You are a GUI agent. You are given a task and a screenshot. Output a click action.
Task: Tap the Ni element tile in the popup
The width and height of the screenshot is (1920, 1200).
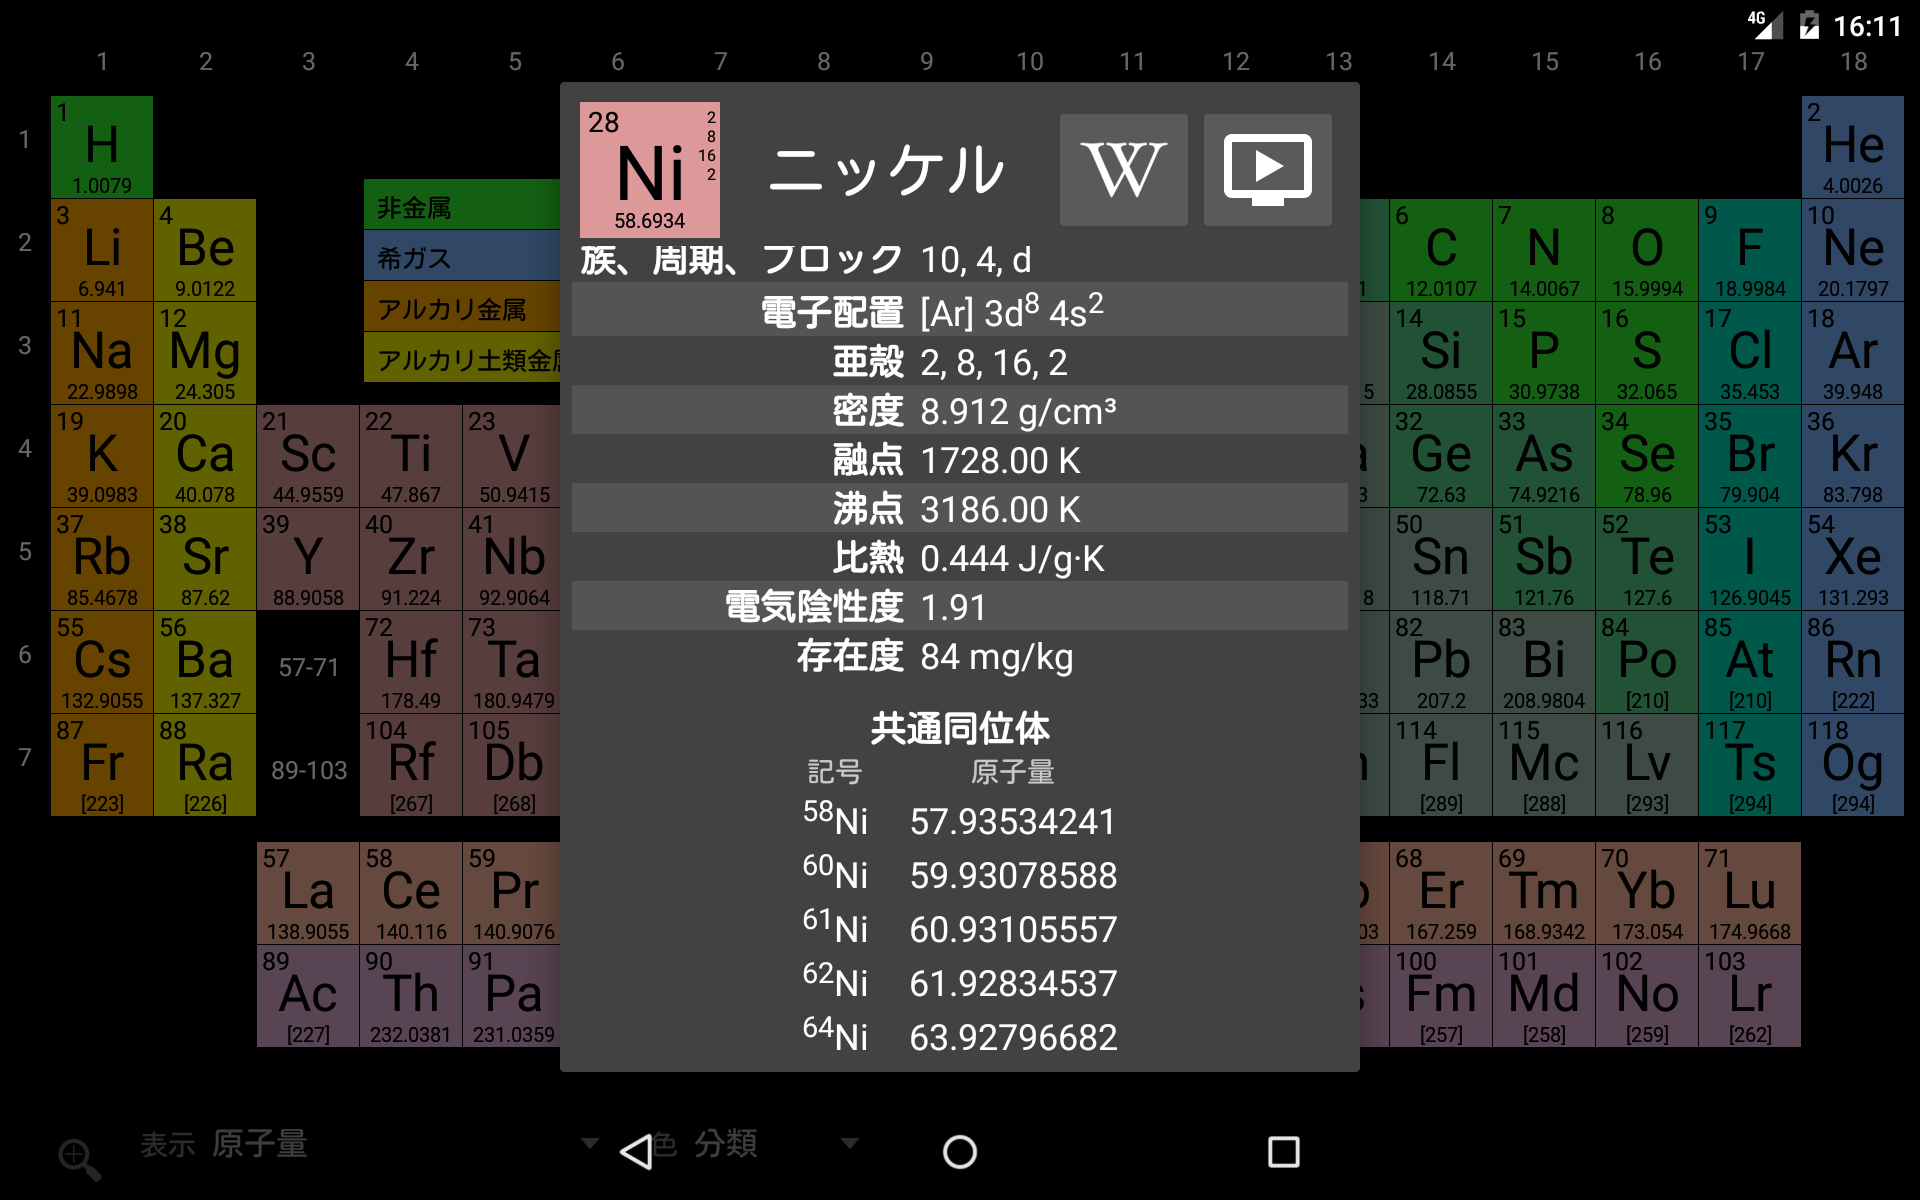(649, 170)
